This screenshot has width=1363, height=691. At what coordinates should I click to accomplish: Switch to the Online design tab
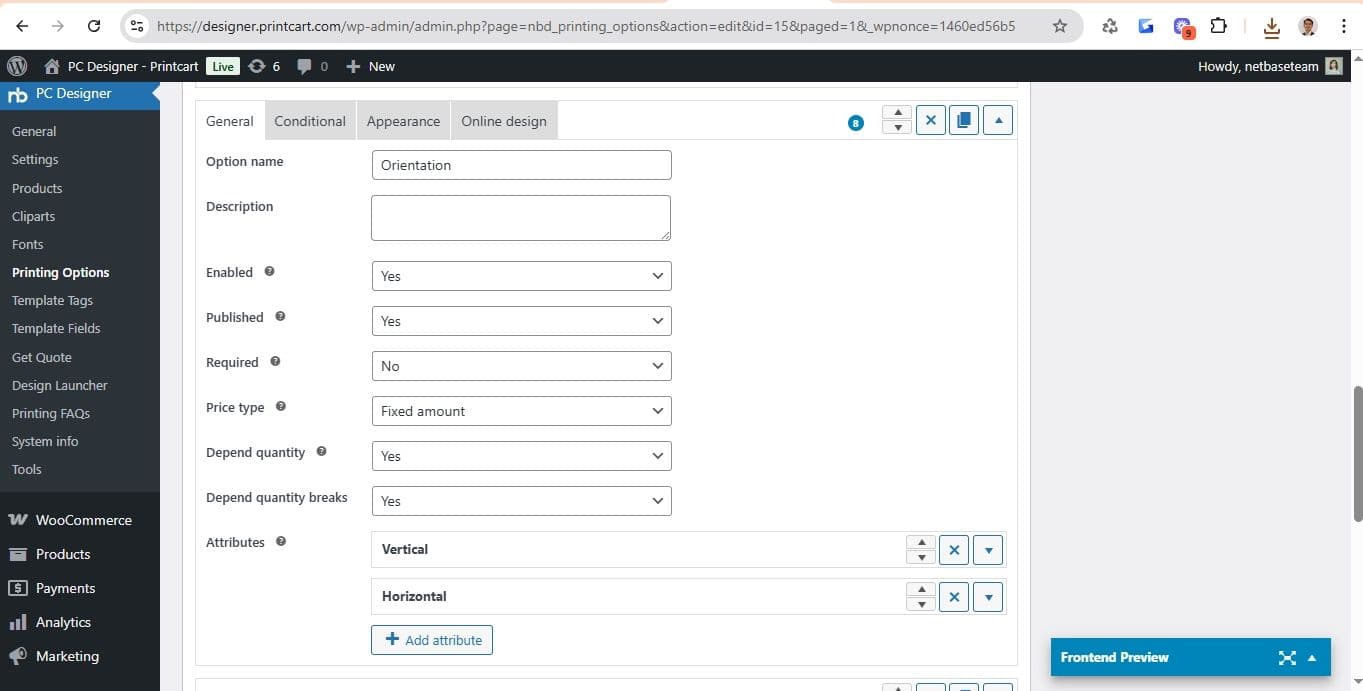[x=504, y=121]
